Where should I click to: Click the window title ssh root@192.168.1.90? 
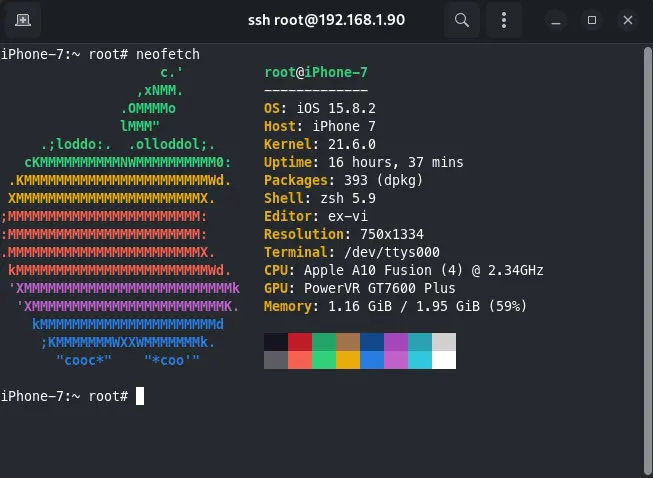326,20
